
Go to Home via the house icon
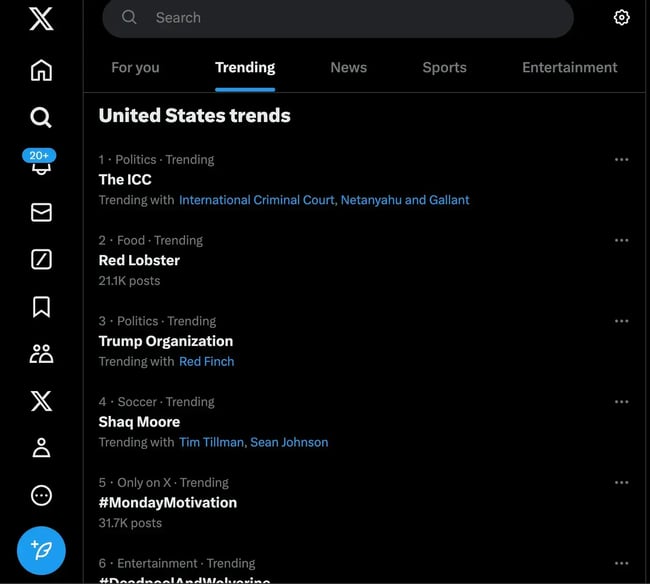click(41, 70)
